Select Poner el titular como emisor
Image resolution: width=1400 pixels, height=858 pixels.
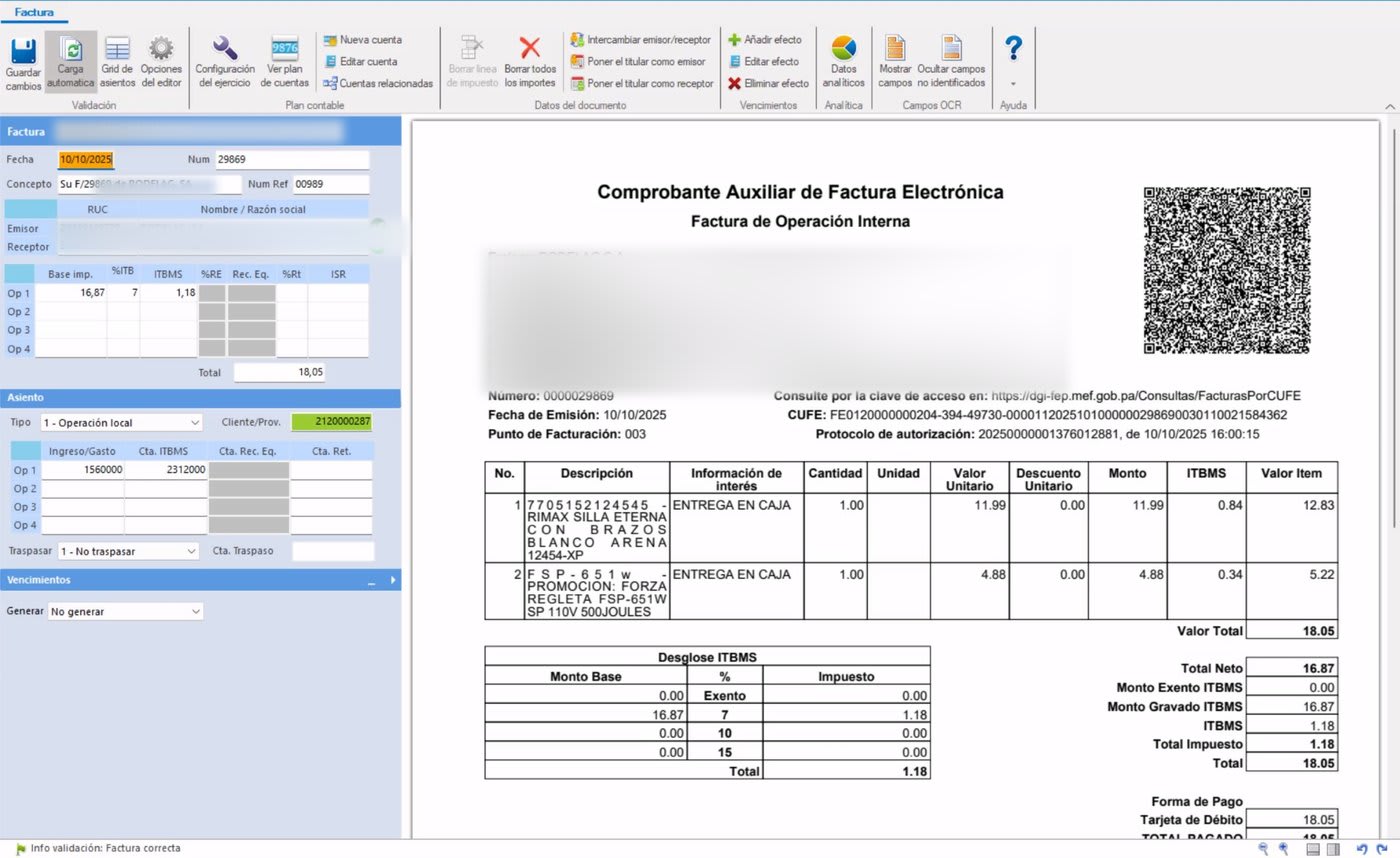pyautogui.click(x=638, y=61)
